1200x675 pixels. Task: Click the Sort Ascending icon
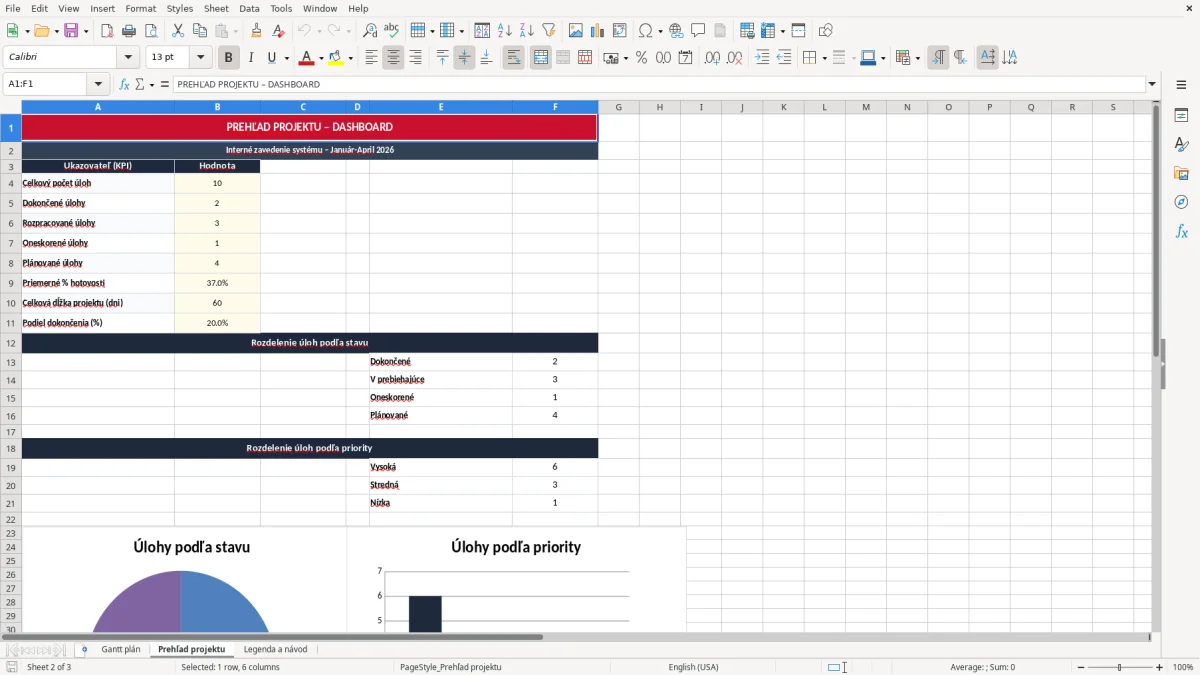tap(505, 31)
